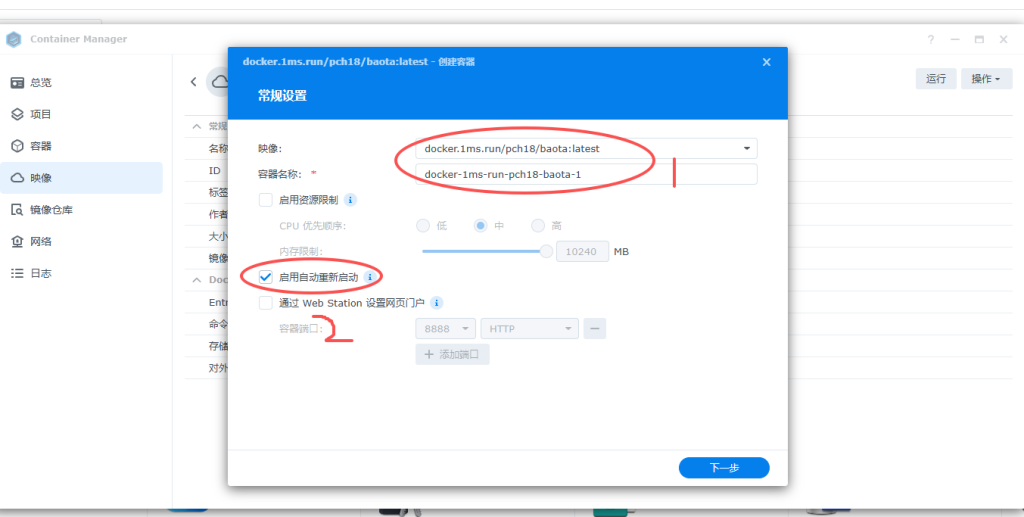
Task: Open the 操作 action dropdown button
Action: tap(986, 79)
